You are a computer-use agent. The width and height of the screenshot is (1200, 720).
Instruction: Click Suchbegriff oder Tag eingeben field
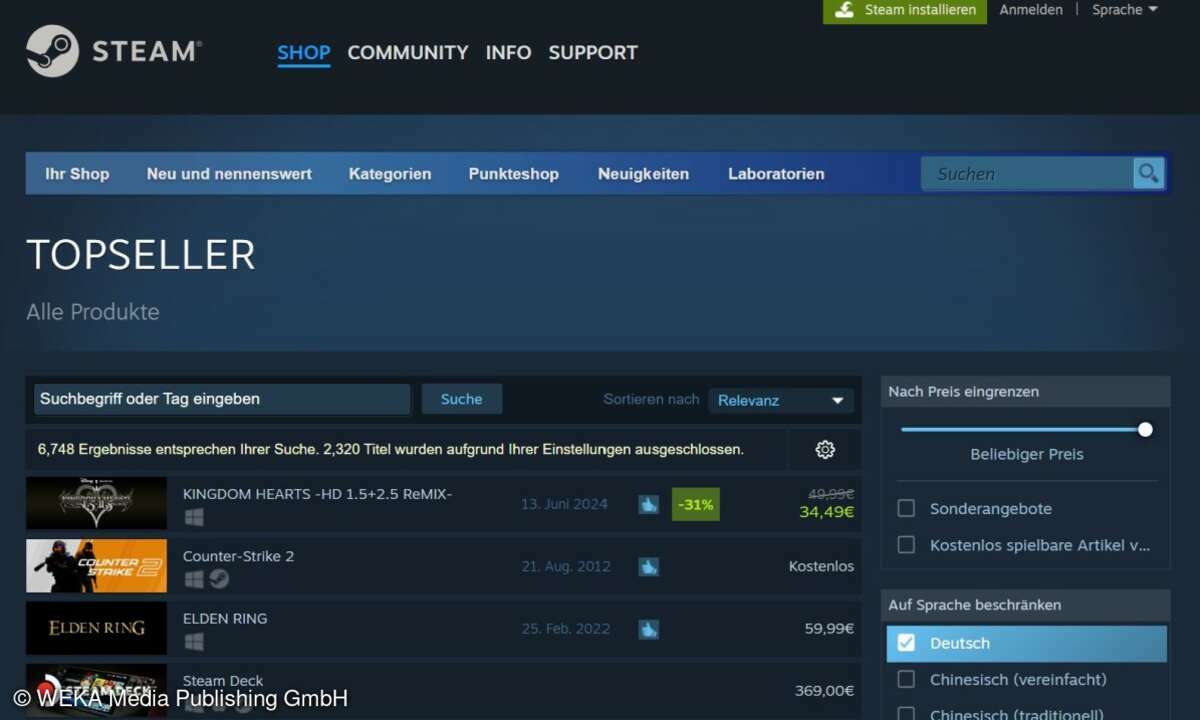(222, 399)
